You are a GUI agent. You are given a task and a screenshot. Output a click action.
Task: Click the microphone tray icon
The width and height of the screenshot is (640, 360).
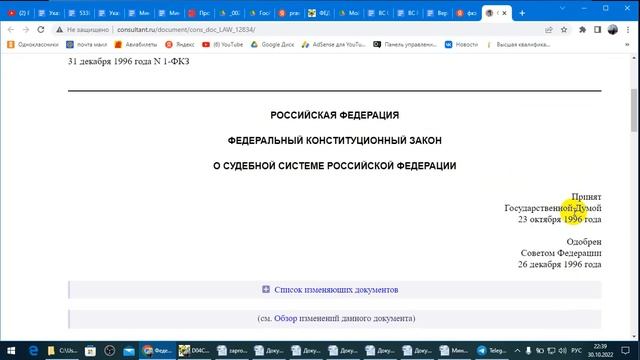(529, 351)
